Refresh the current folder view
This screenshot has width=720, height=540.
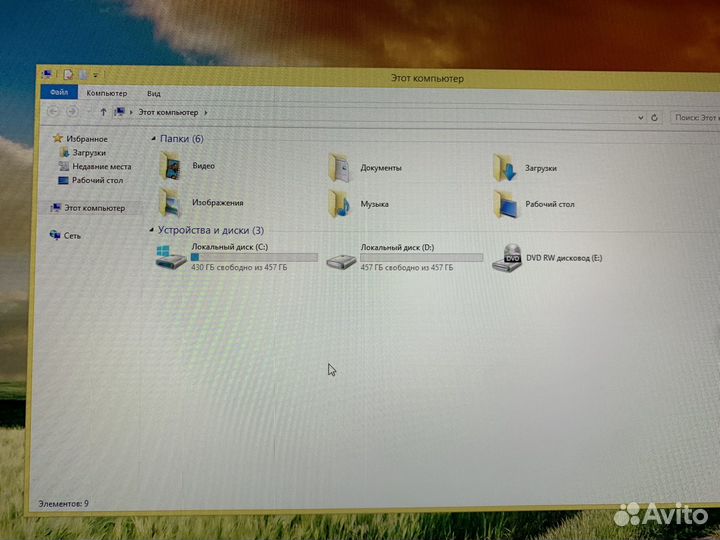coord(654,116)
